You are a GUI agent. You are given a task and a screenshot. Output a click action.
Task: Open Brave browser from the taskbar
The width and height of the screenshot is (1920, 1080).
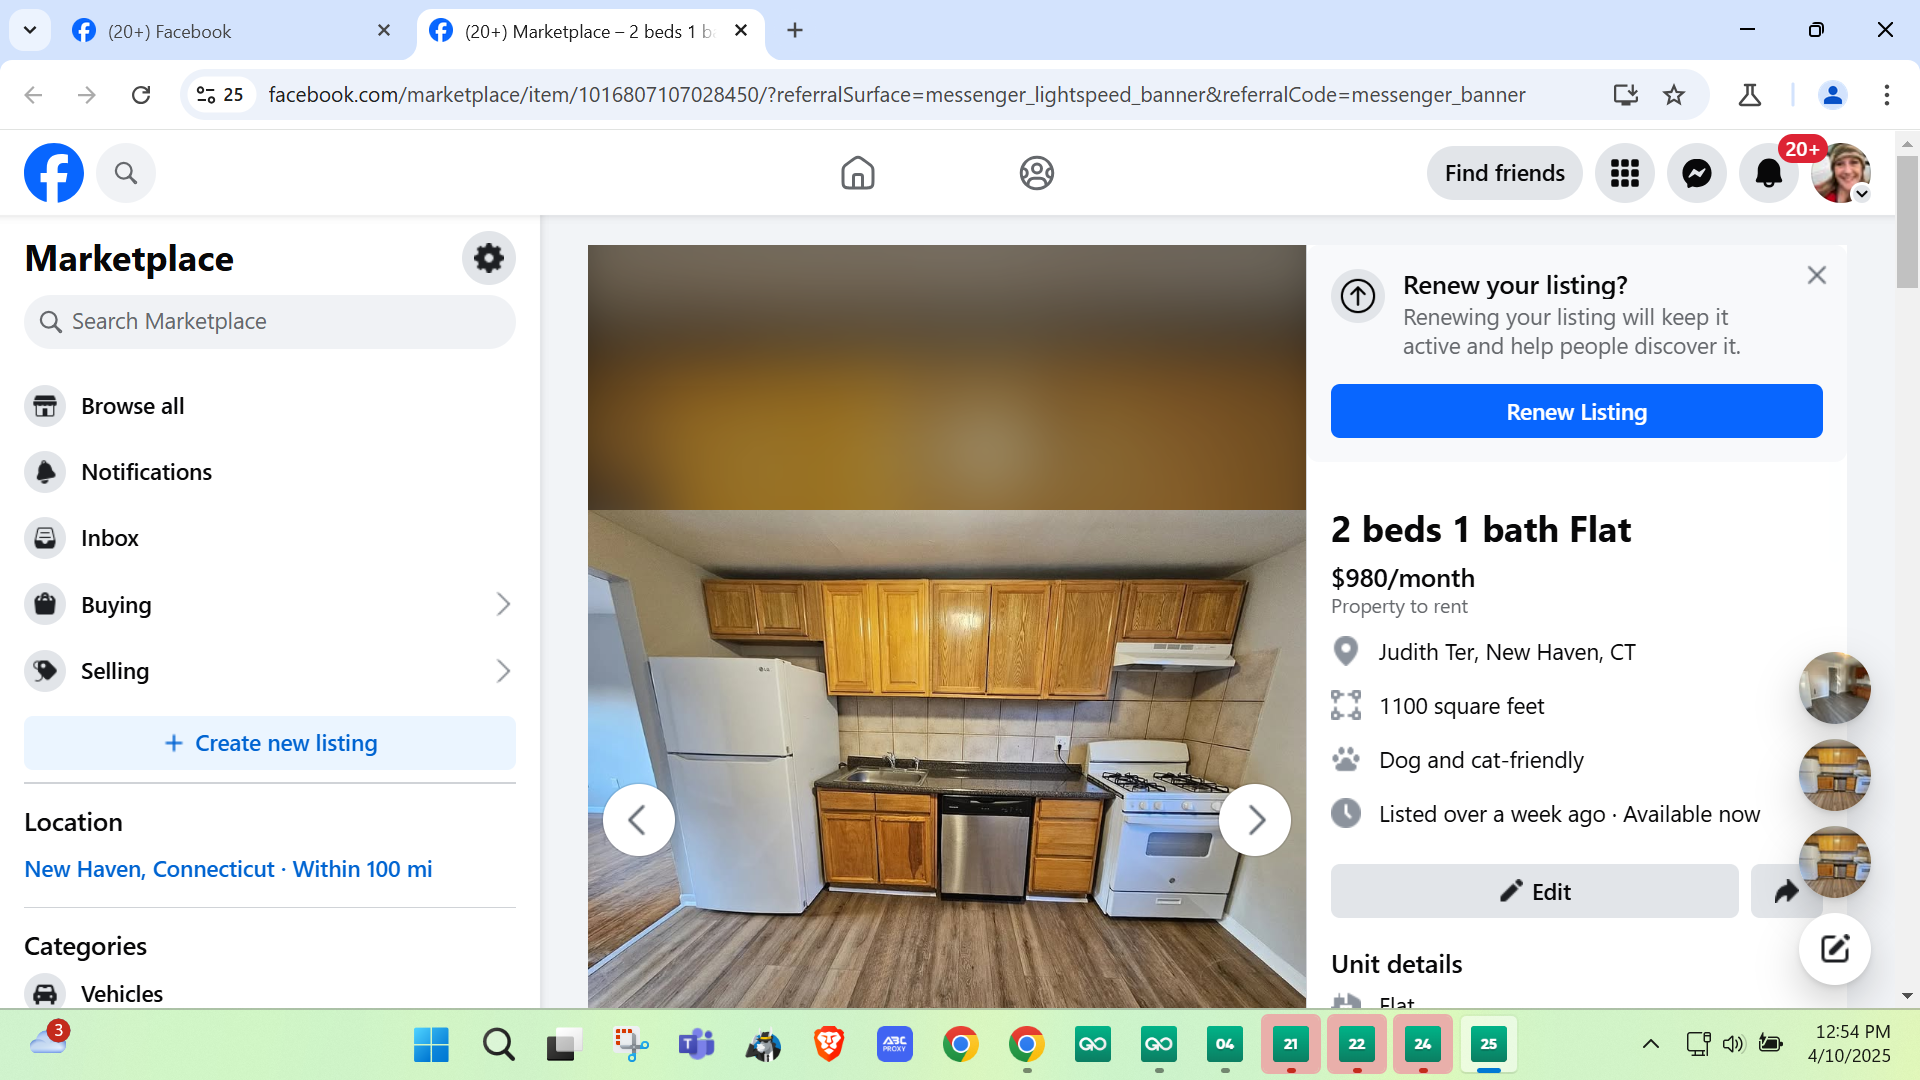click(828, 1045)
